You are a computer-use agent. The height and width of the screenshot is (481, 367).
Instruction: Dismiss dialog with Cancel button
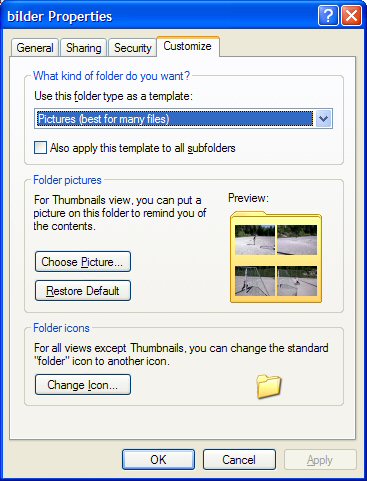239,460
